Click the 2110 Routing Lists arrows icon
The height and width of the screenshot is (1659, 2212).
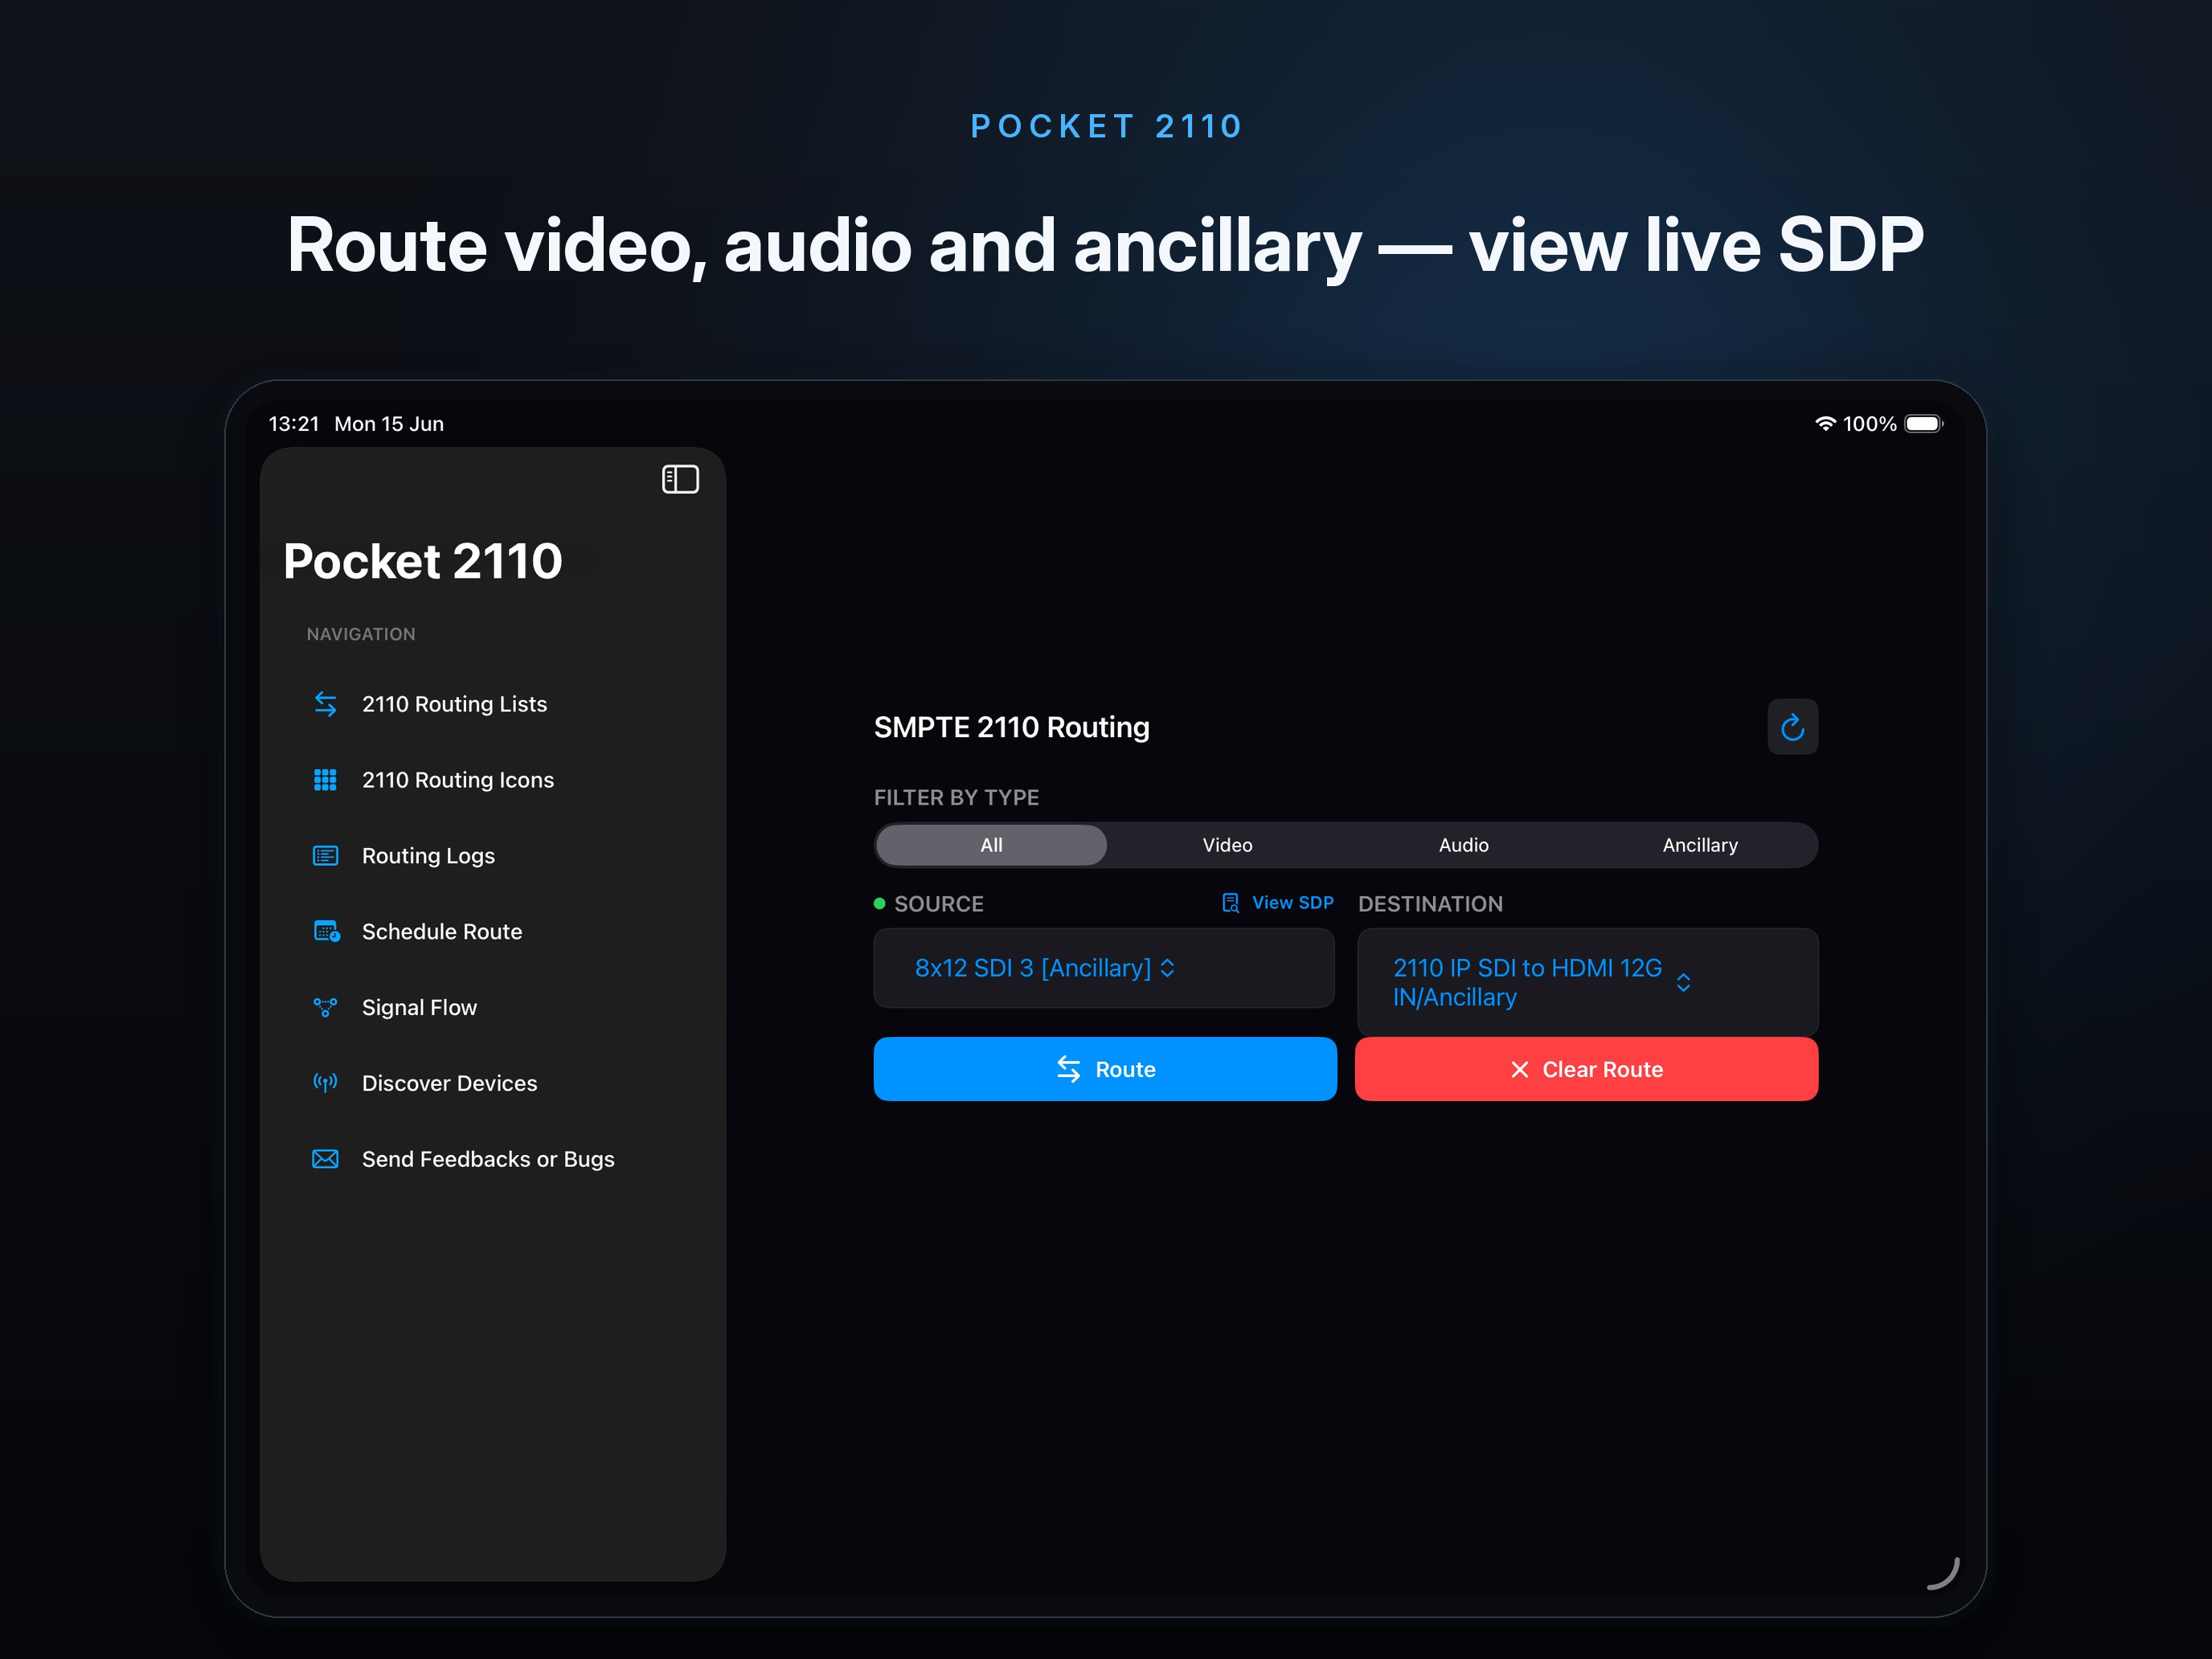pos(325,704)
